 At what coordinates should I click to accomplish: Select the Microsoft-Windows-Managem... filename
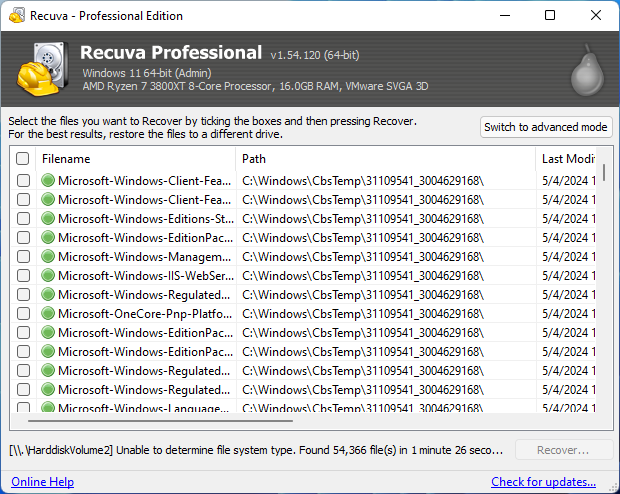145,257
